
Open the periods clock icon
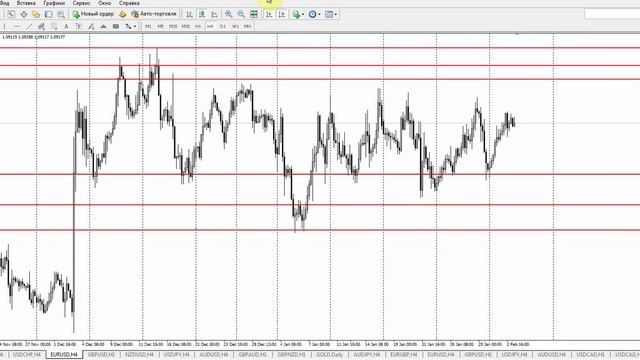312,14
